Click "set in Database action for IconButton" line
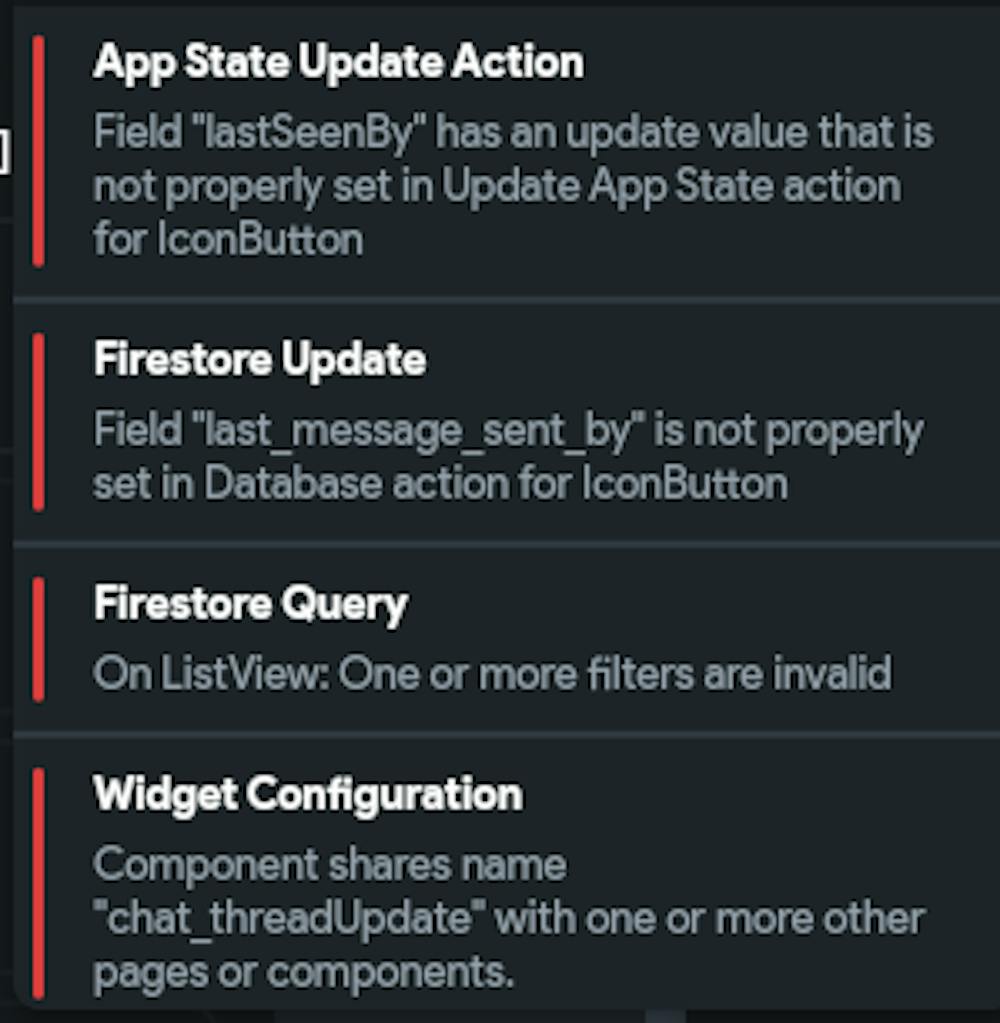Viewport: 1000px width, 1023px height. (x=440, y=484)
